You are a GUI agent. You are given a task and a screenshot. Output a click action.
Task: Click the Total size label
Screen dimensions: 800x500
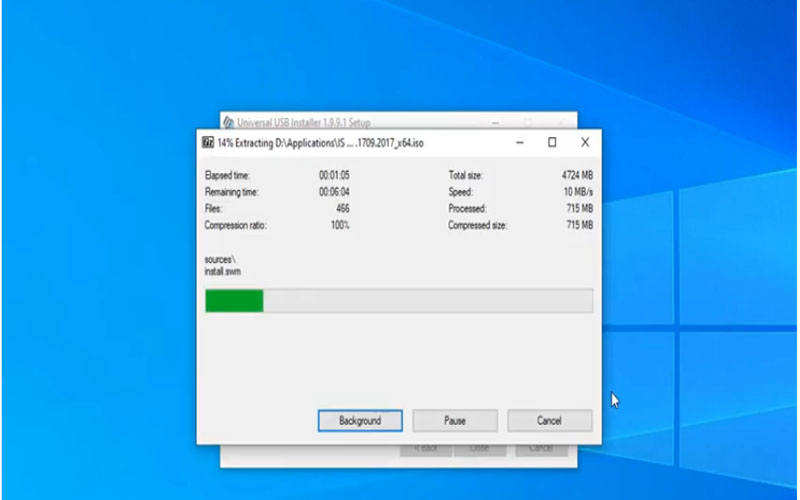(x=465, y=175)
